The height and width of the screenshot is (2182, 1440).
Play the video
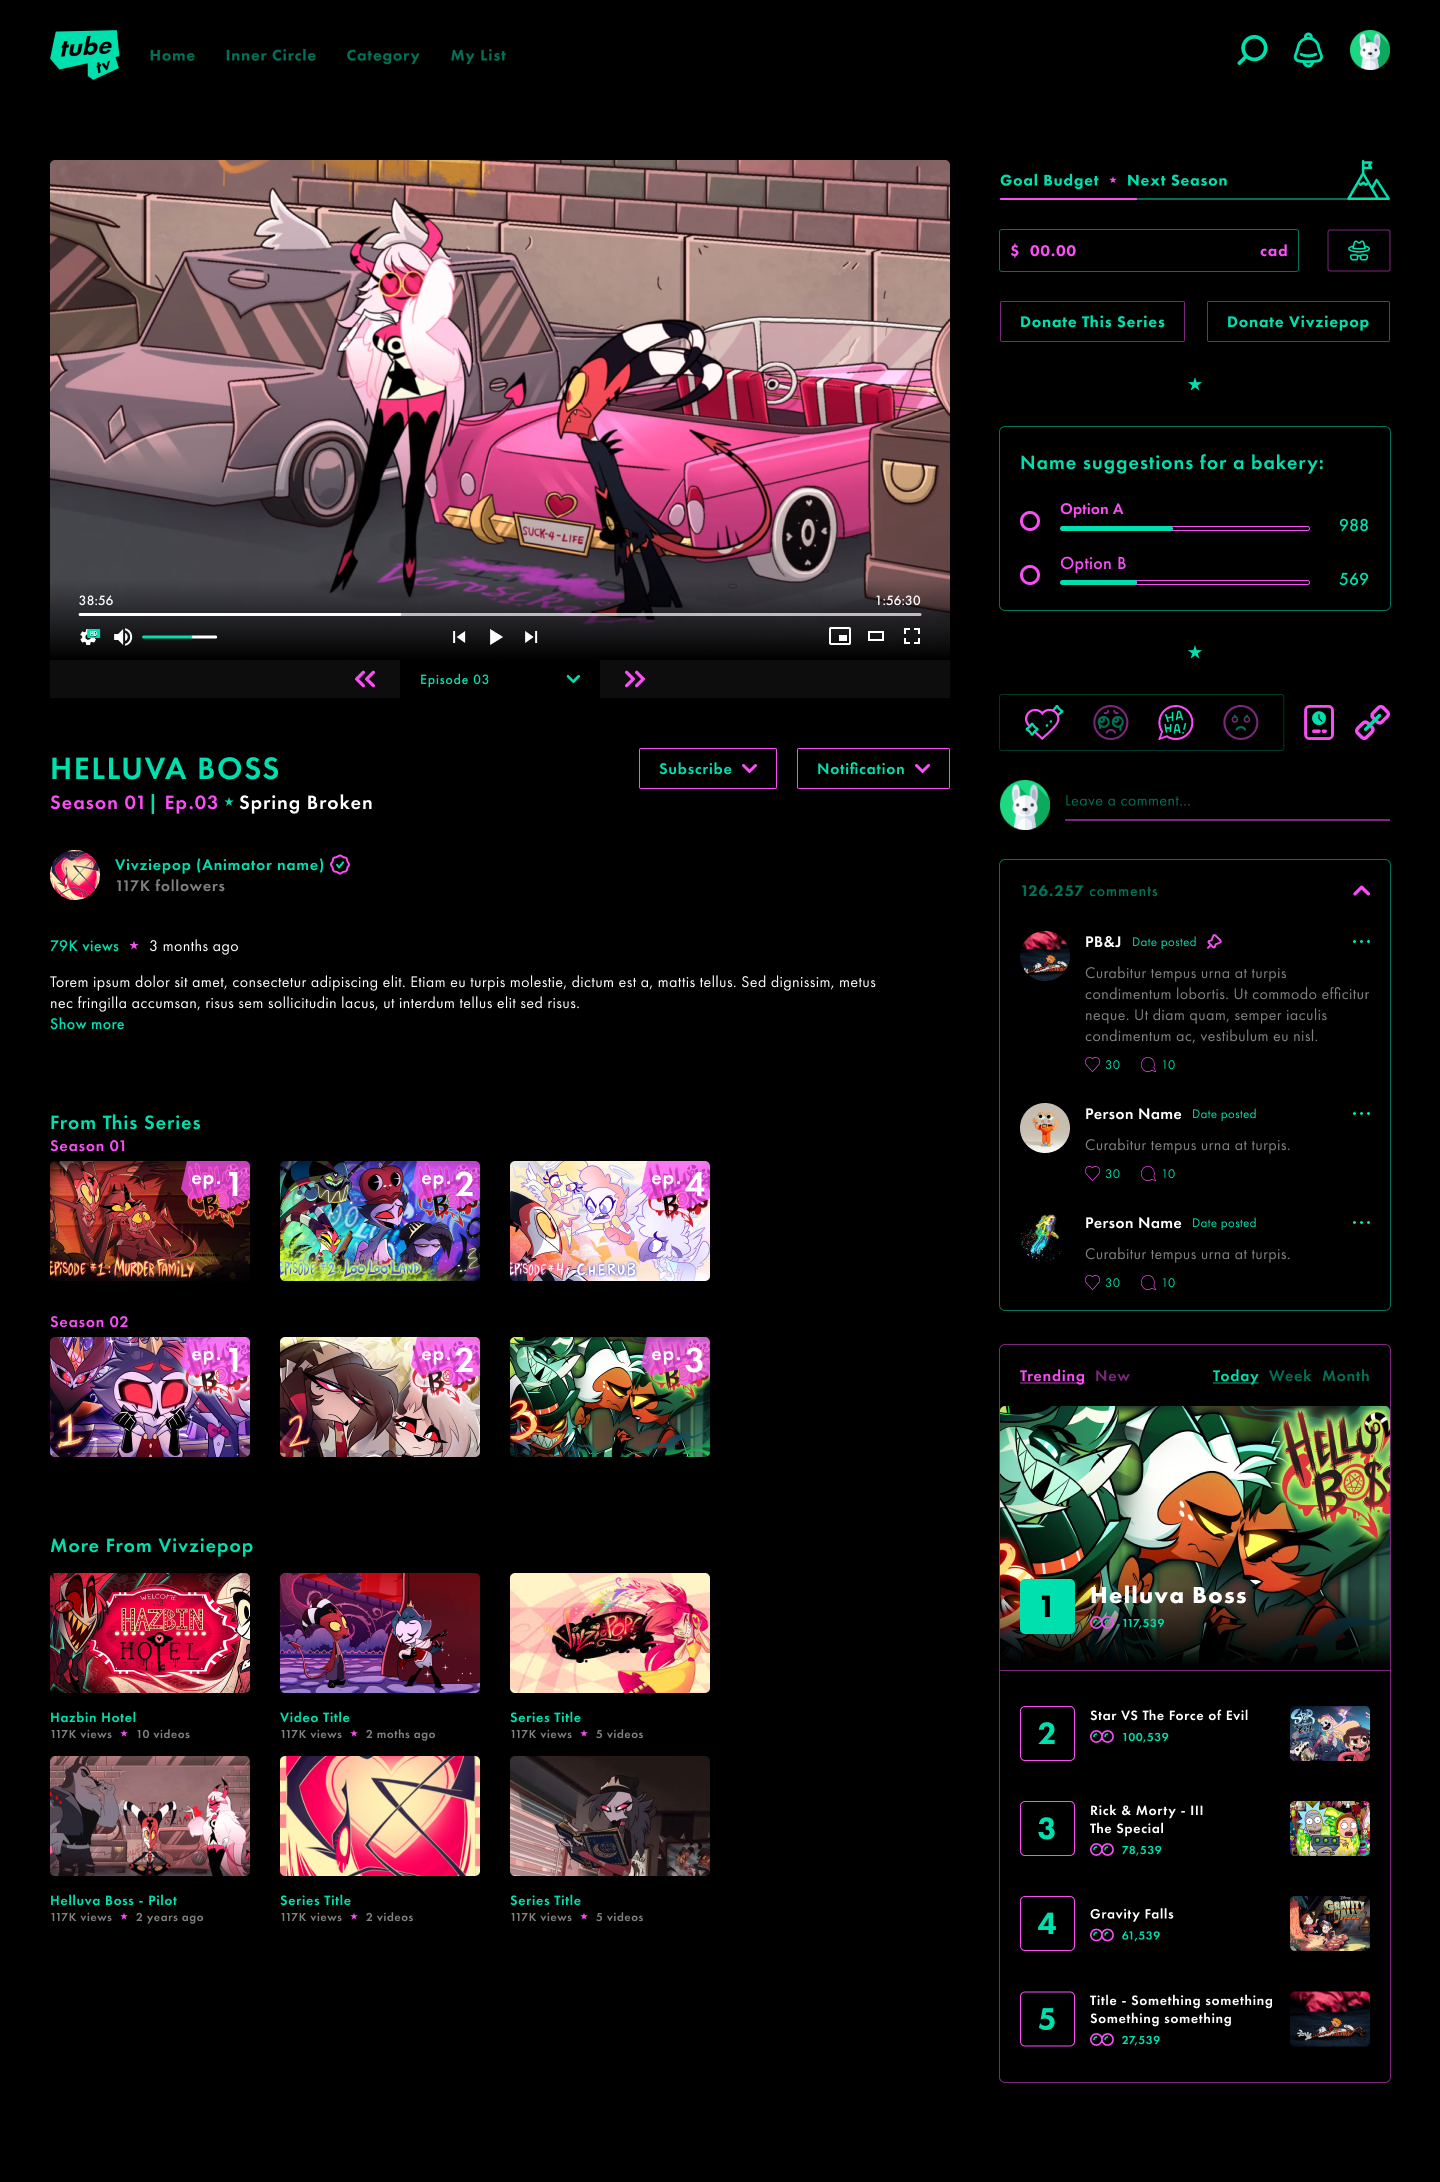pos(495,637)
